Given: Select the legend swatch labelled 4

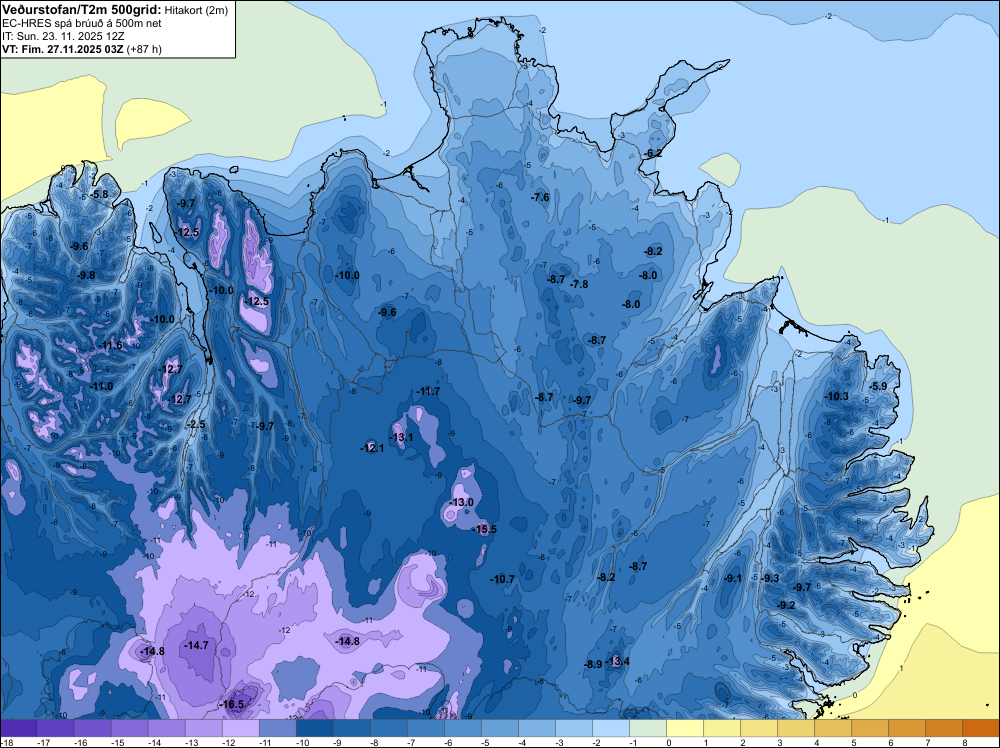Looking at the screenshot, I should click(x=833, y=728).
